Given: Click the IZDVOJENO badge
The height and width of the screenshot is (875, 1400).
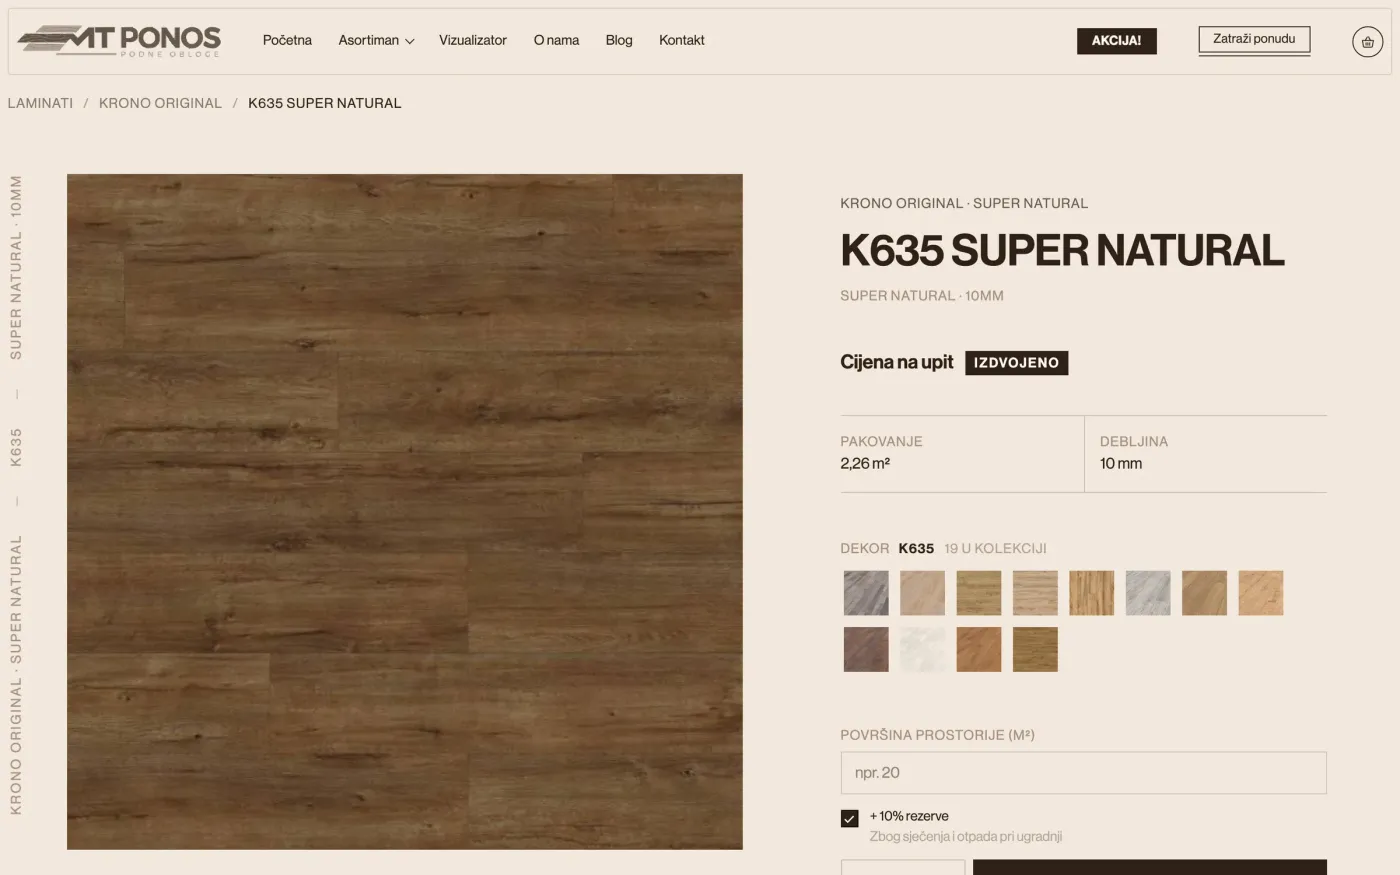Looking at the screenshot, I should (x=1016, y=363).
